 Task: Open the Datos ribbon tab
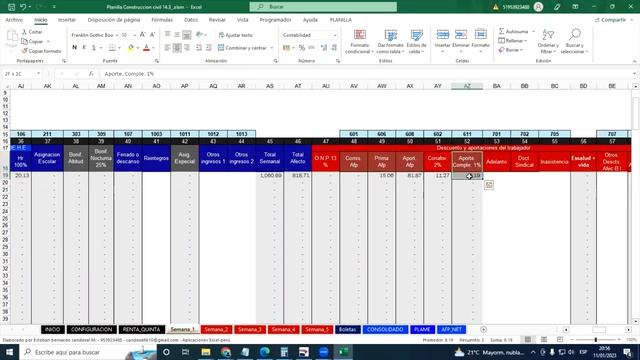191,20
